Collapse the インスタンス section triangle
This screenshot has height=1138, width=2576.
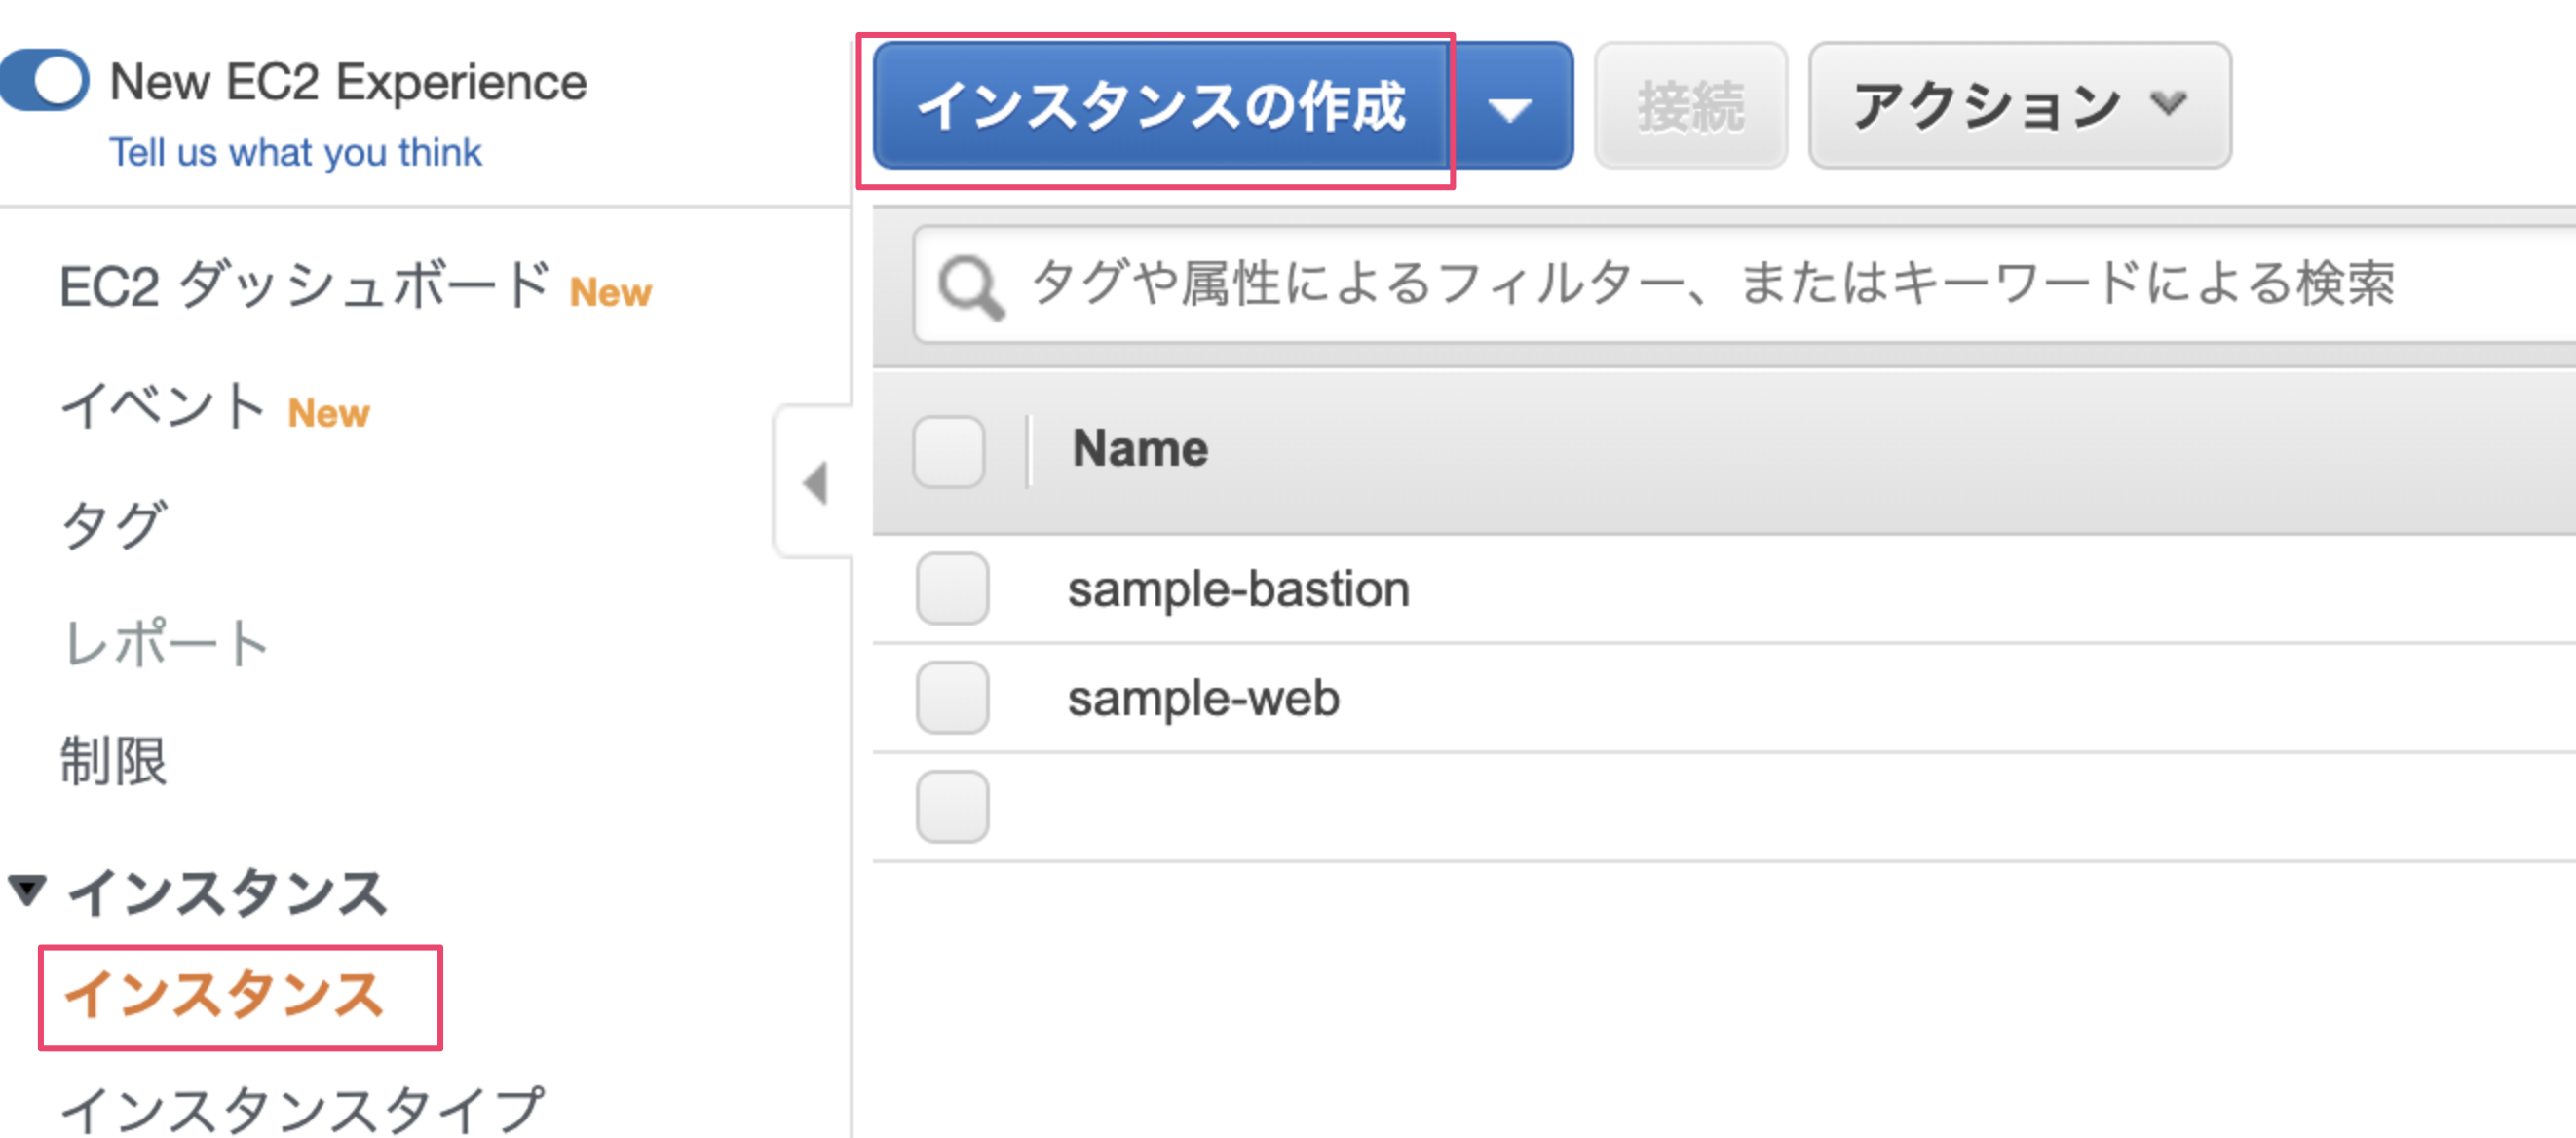tap(28, 889)
